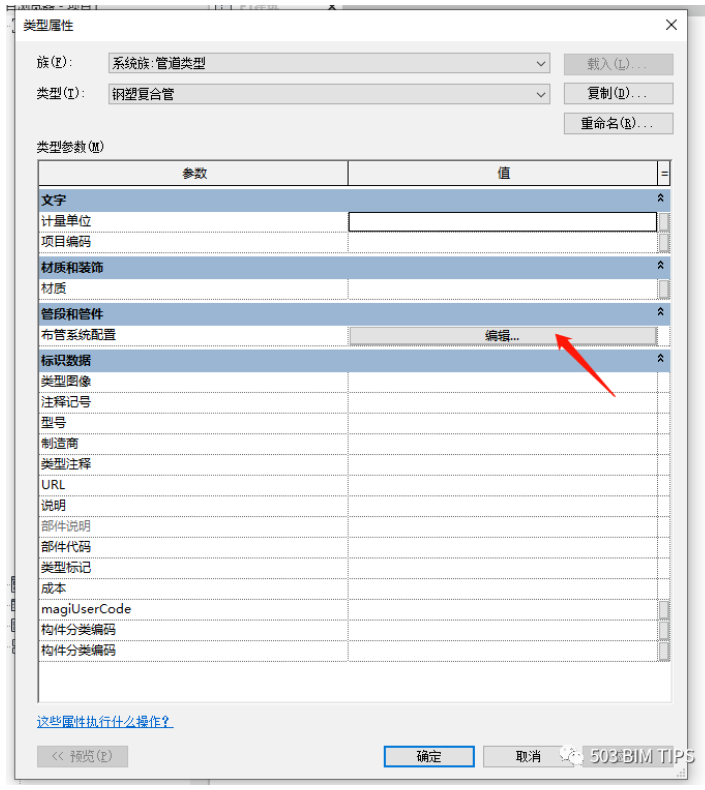Screen dimensions: 705x790
Task: Click the small button beside magiUserCode value
Action: [664, 610]
